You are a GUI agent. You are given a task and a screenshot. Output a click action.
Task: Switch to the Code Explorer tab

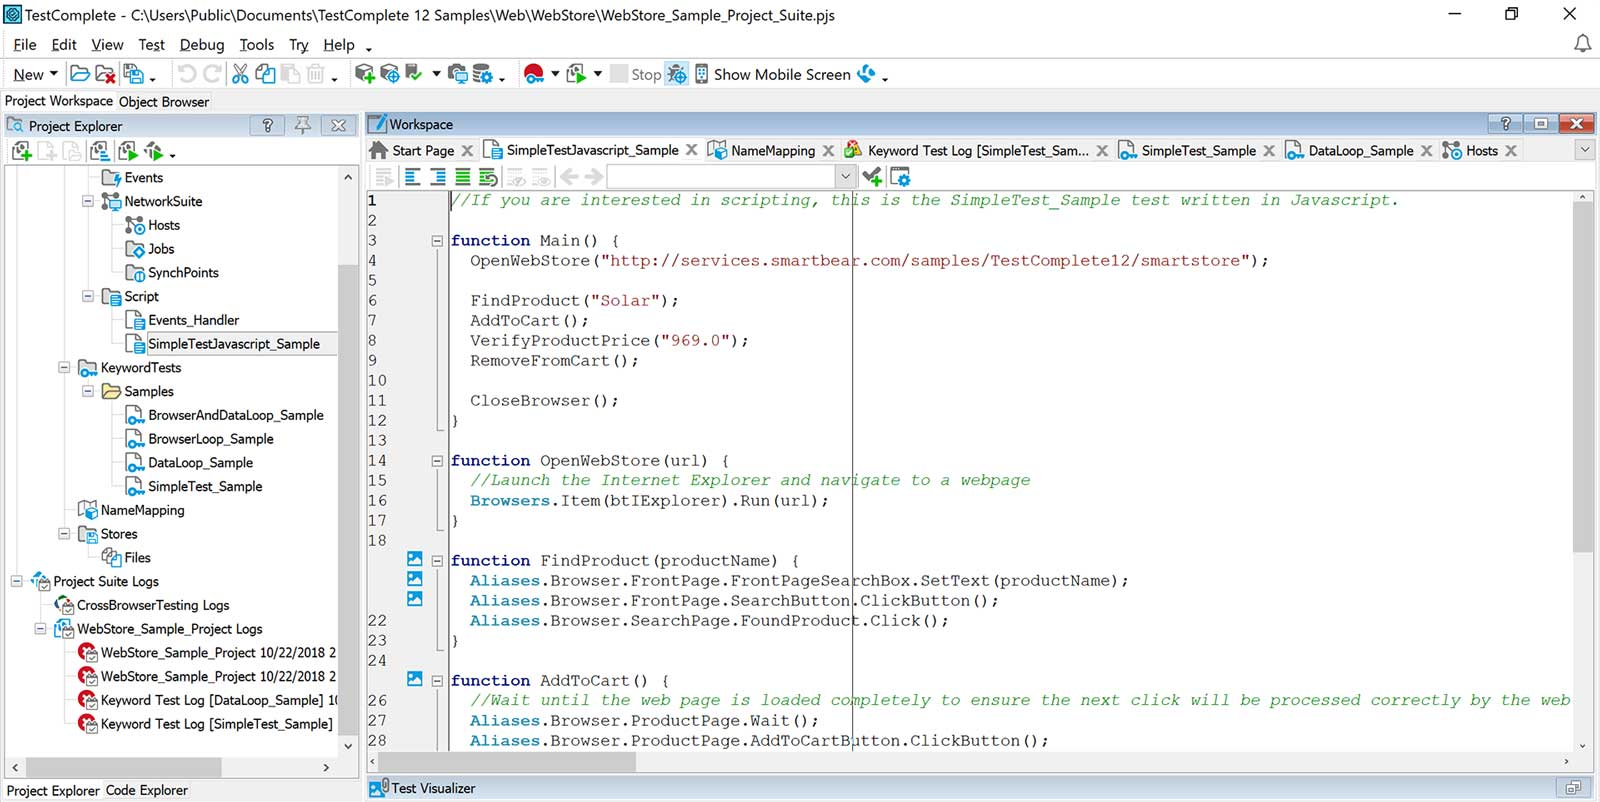[147, 790]
